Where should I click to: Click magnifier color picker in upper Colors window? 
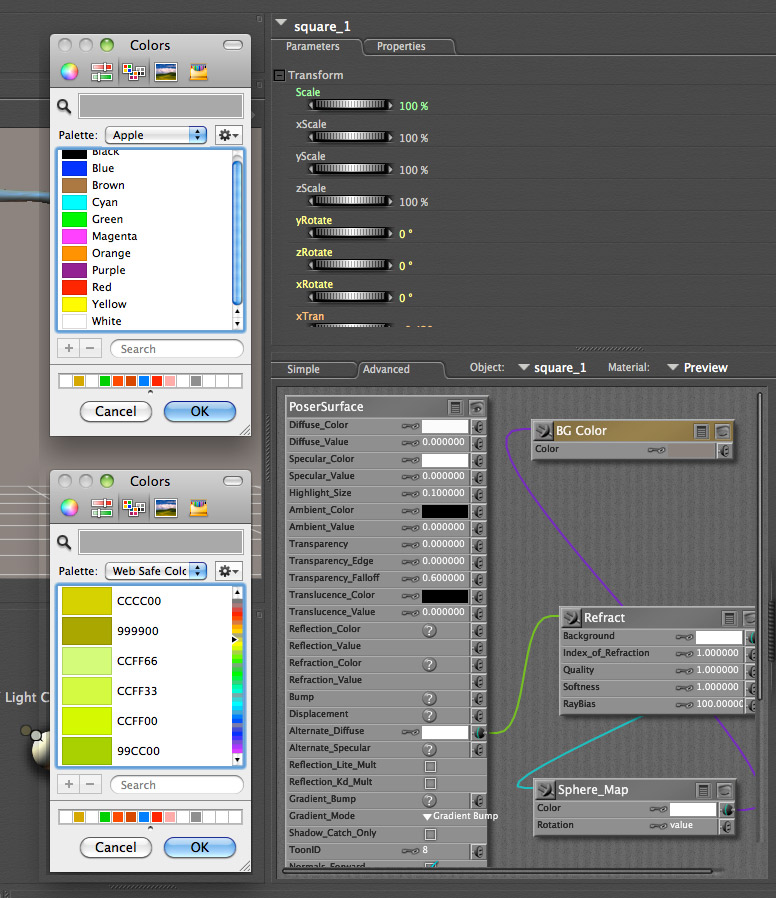pyautogui.click(x=64, y=106)
